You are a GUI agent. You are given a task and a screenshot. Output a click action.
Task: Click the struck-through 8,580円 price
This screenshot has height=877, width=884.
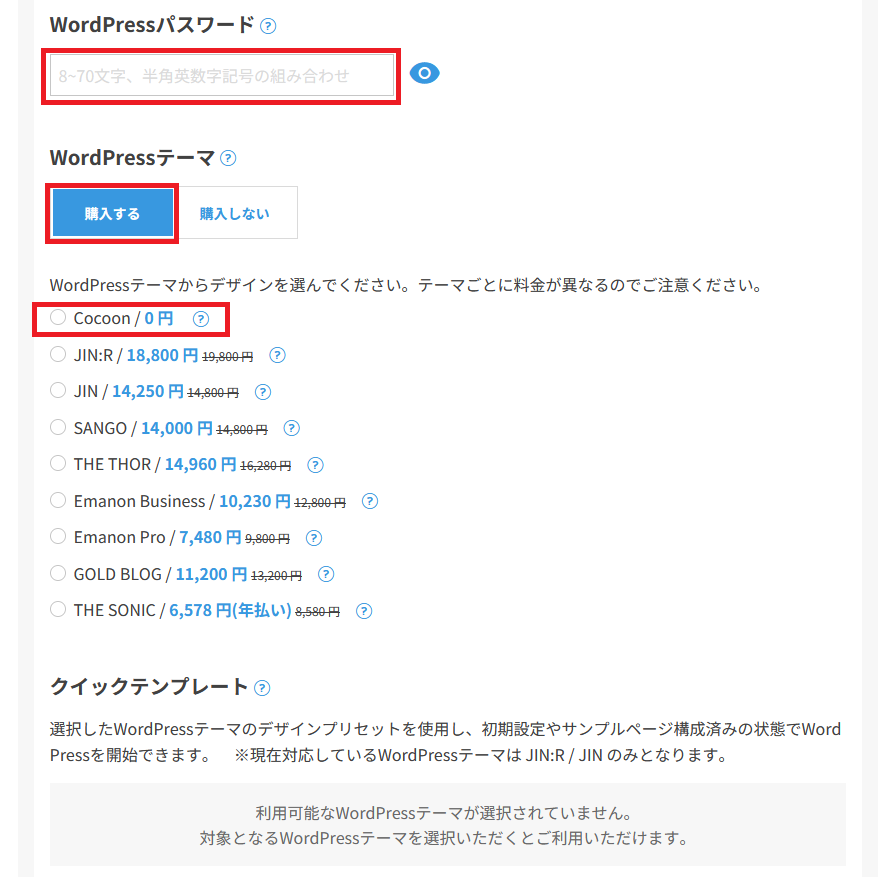(317, 613)
